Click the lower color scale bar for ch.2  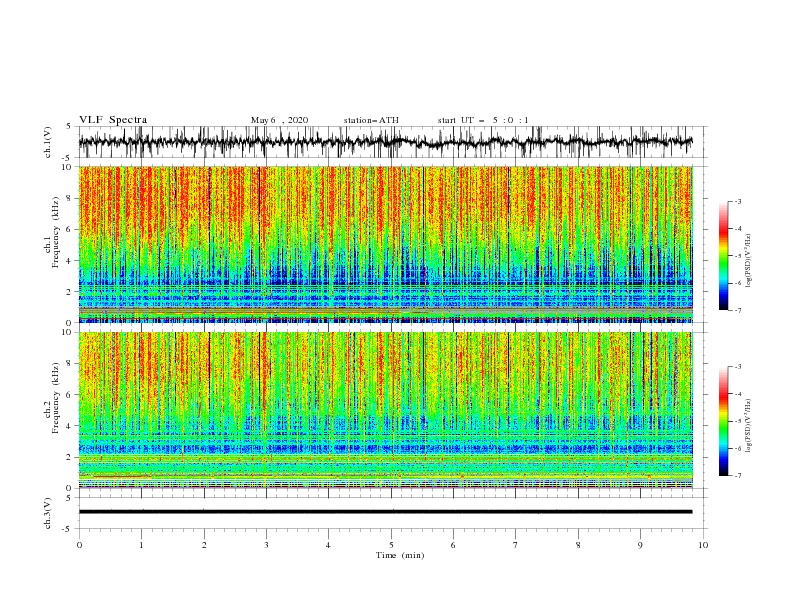click(723, 421)
